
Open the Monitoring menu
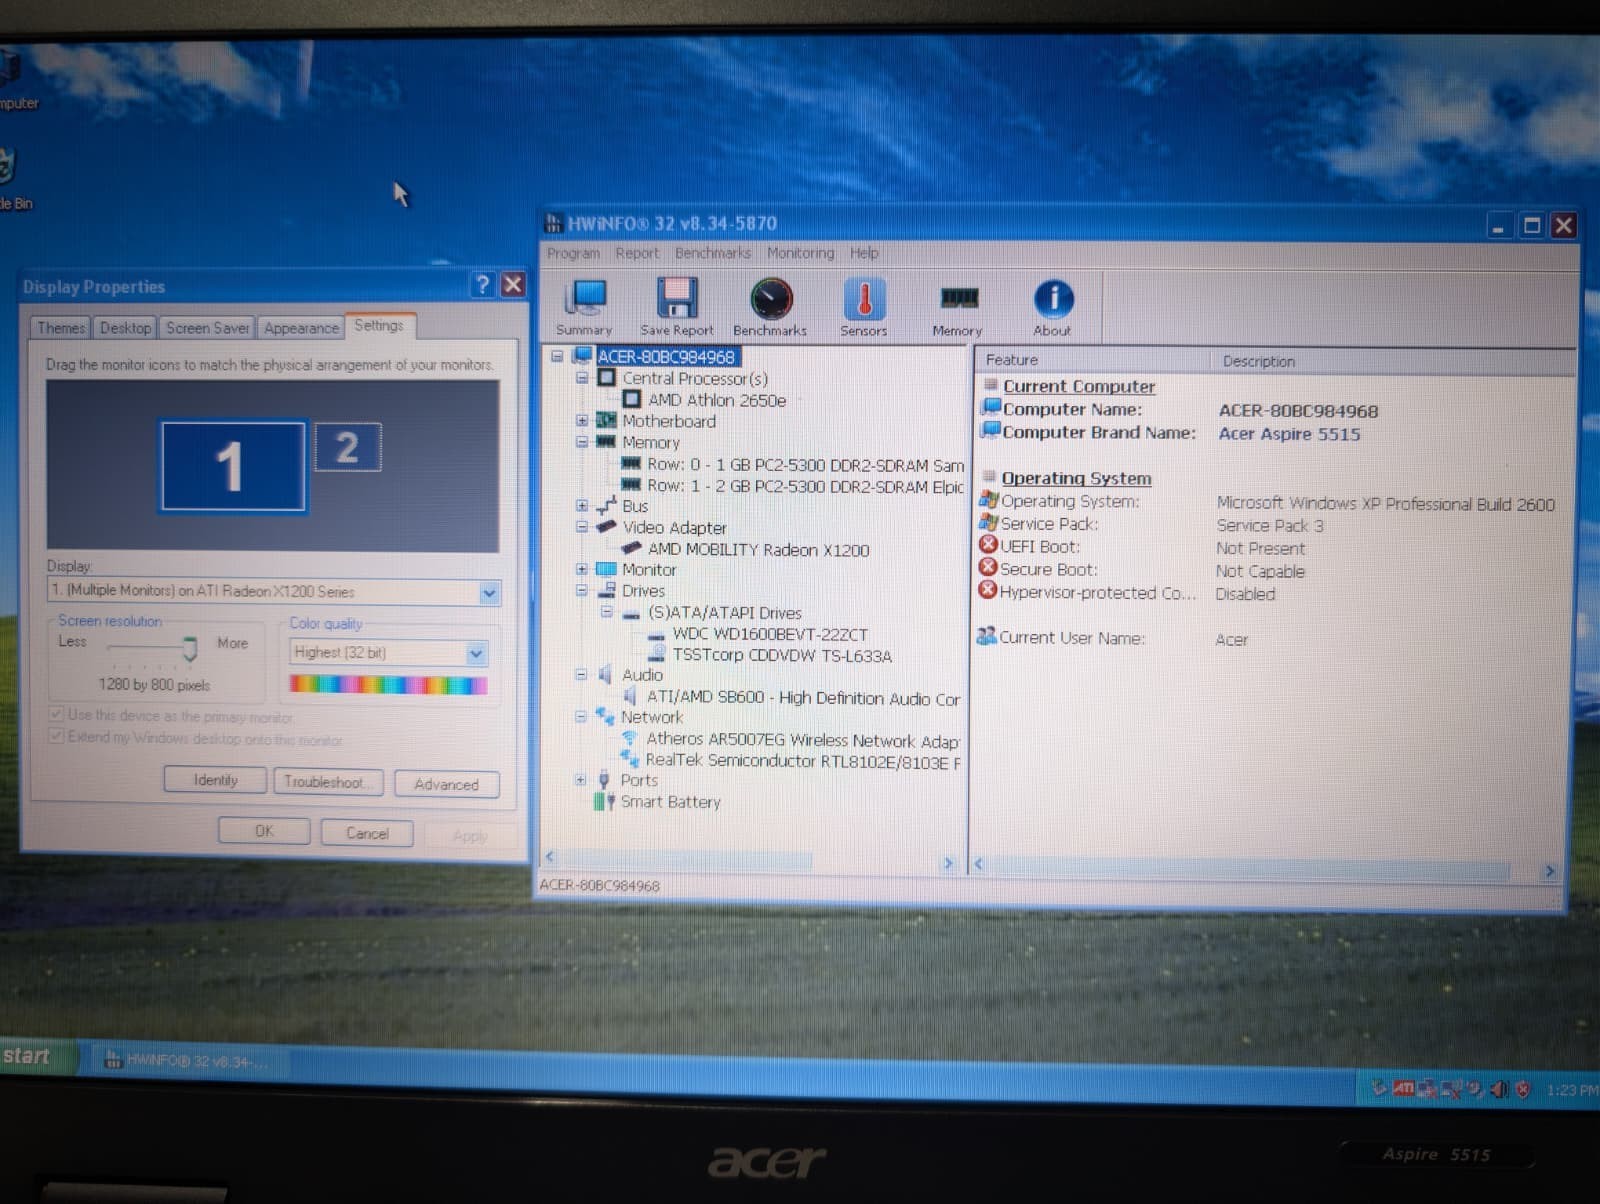tap(800, 253)
